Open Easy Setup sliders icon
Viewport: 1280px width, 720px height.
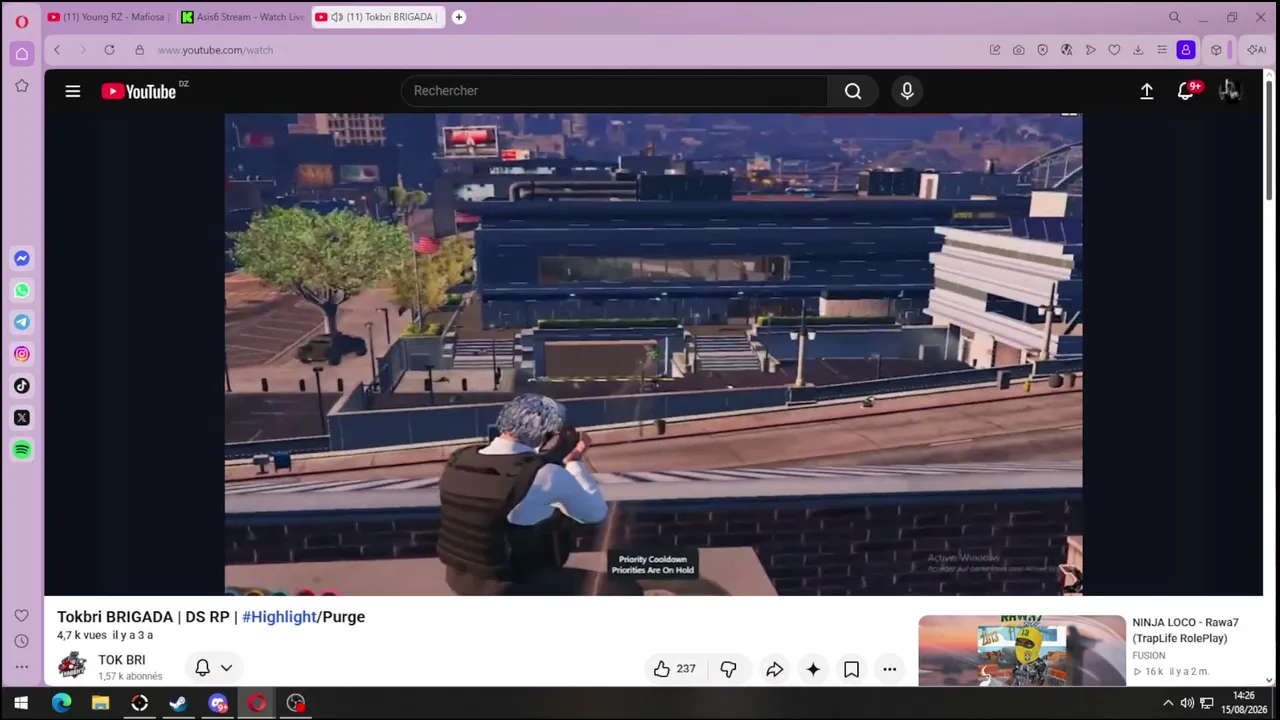(x=1162, y=50)
